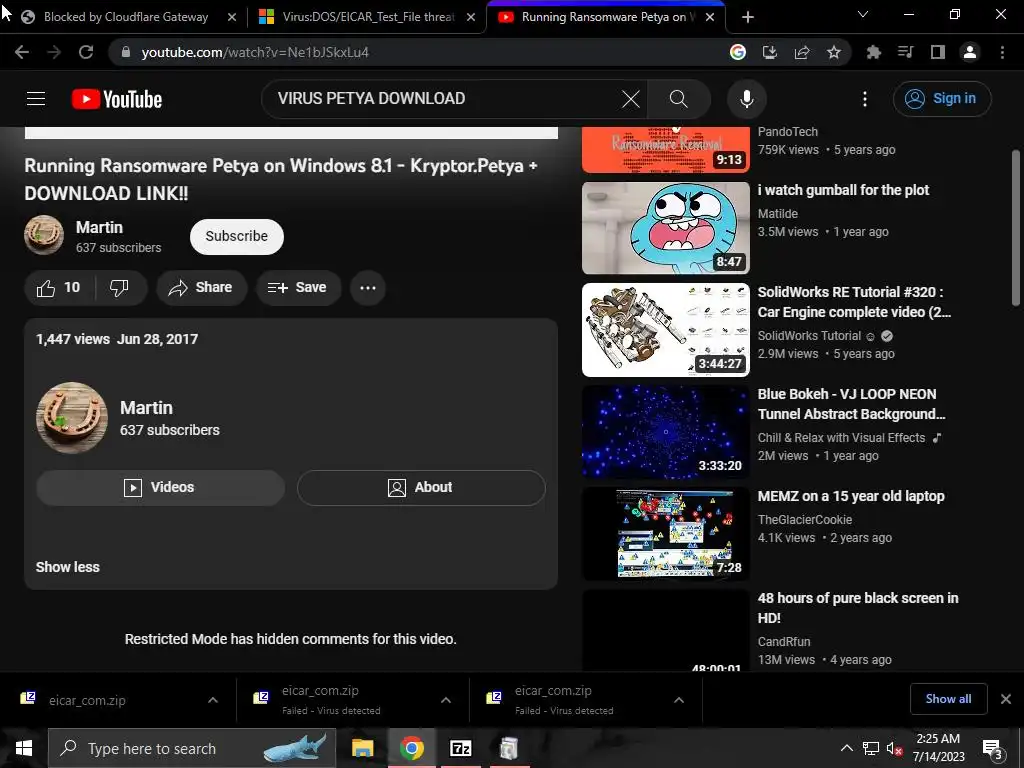
Task: Open Windows Start menu
Action: pos(24,748)
